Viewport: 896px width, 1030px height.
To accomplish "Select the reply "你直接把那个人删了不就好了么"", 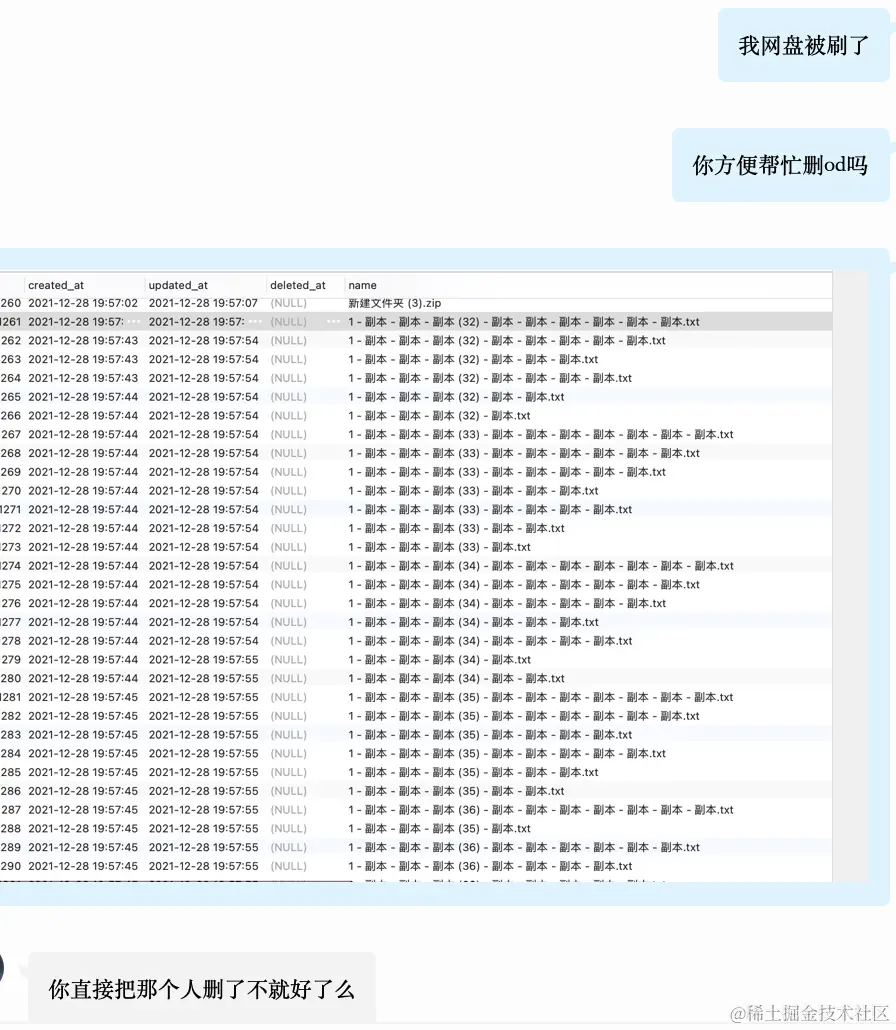I will (x=202, y=989).
